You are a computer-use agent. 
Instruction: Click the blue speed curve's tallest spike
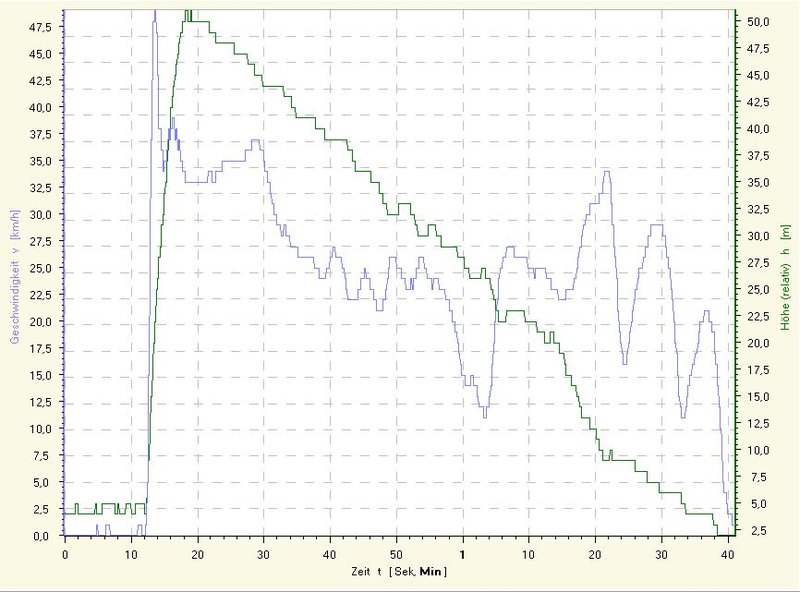pyautogui.click(x=154, y=12)
